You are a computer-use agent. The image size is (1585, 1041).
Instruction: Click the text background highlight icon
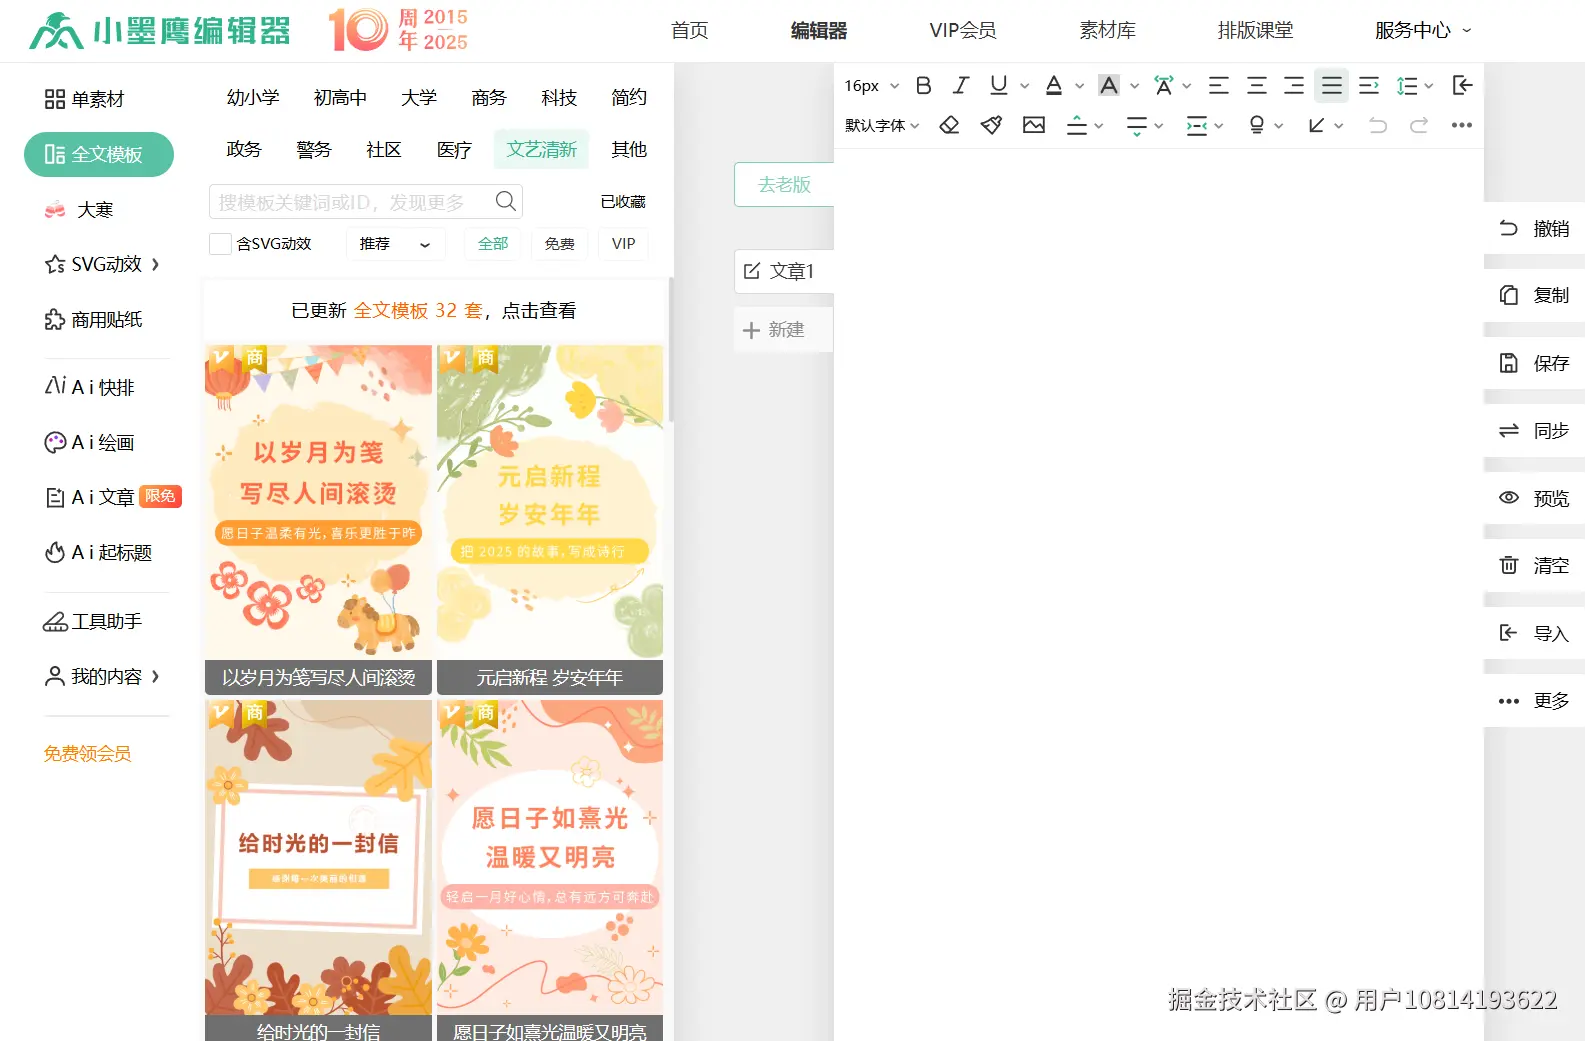tap(1109, 86)
